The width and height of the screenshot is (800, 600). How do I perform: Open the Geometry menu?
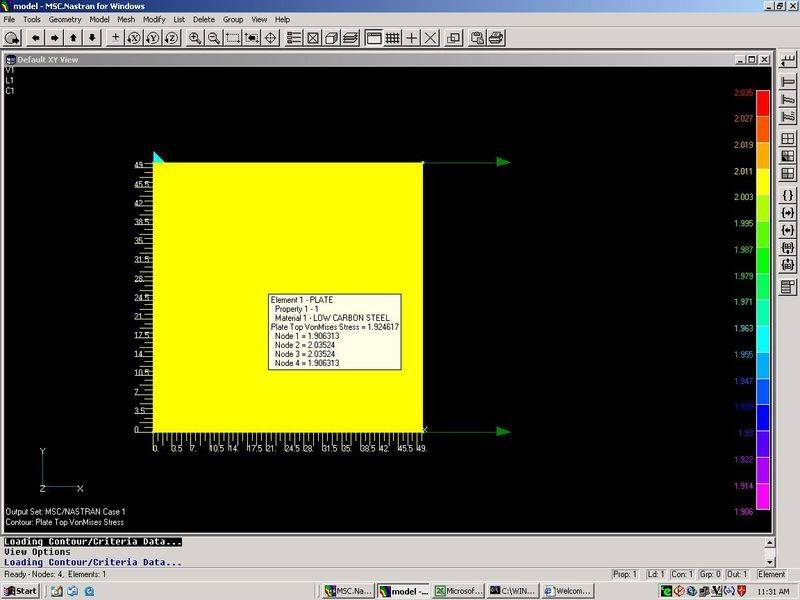(65, 19)
